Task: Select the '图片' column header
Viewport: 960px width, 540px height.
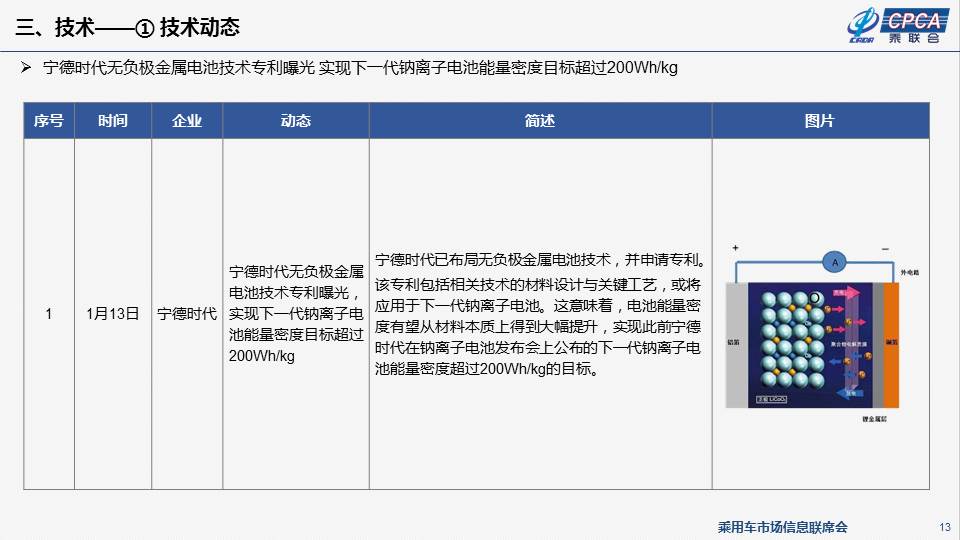Action: point(820,121)
